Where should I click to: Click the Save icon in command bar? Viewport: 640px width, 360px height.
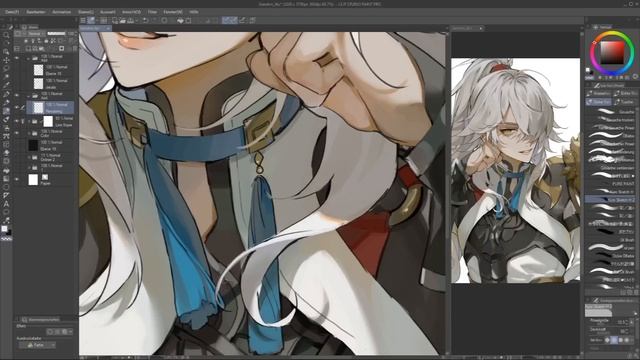(130, 20)
